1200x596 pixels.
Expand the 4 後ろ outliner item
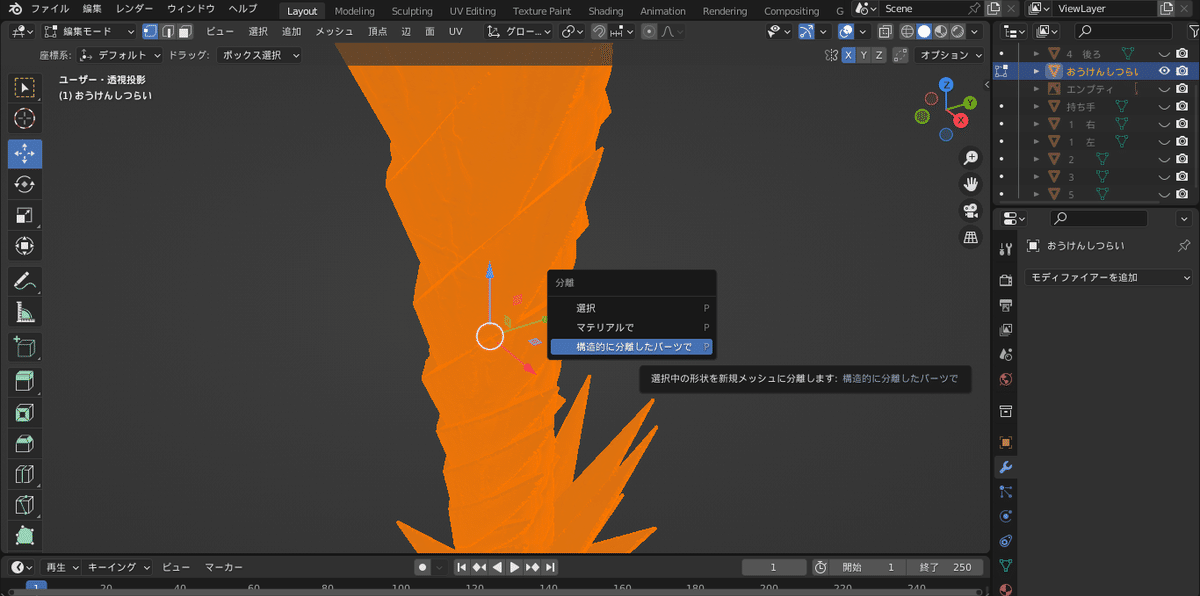pyautogui.click(x=1037, y=54)
